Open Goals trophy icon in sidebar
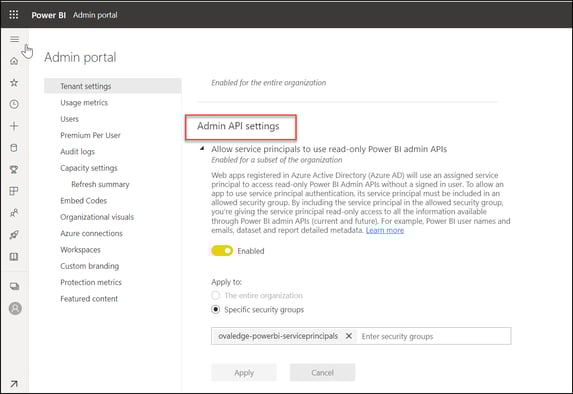573x394 pixels. [14, 170]
